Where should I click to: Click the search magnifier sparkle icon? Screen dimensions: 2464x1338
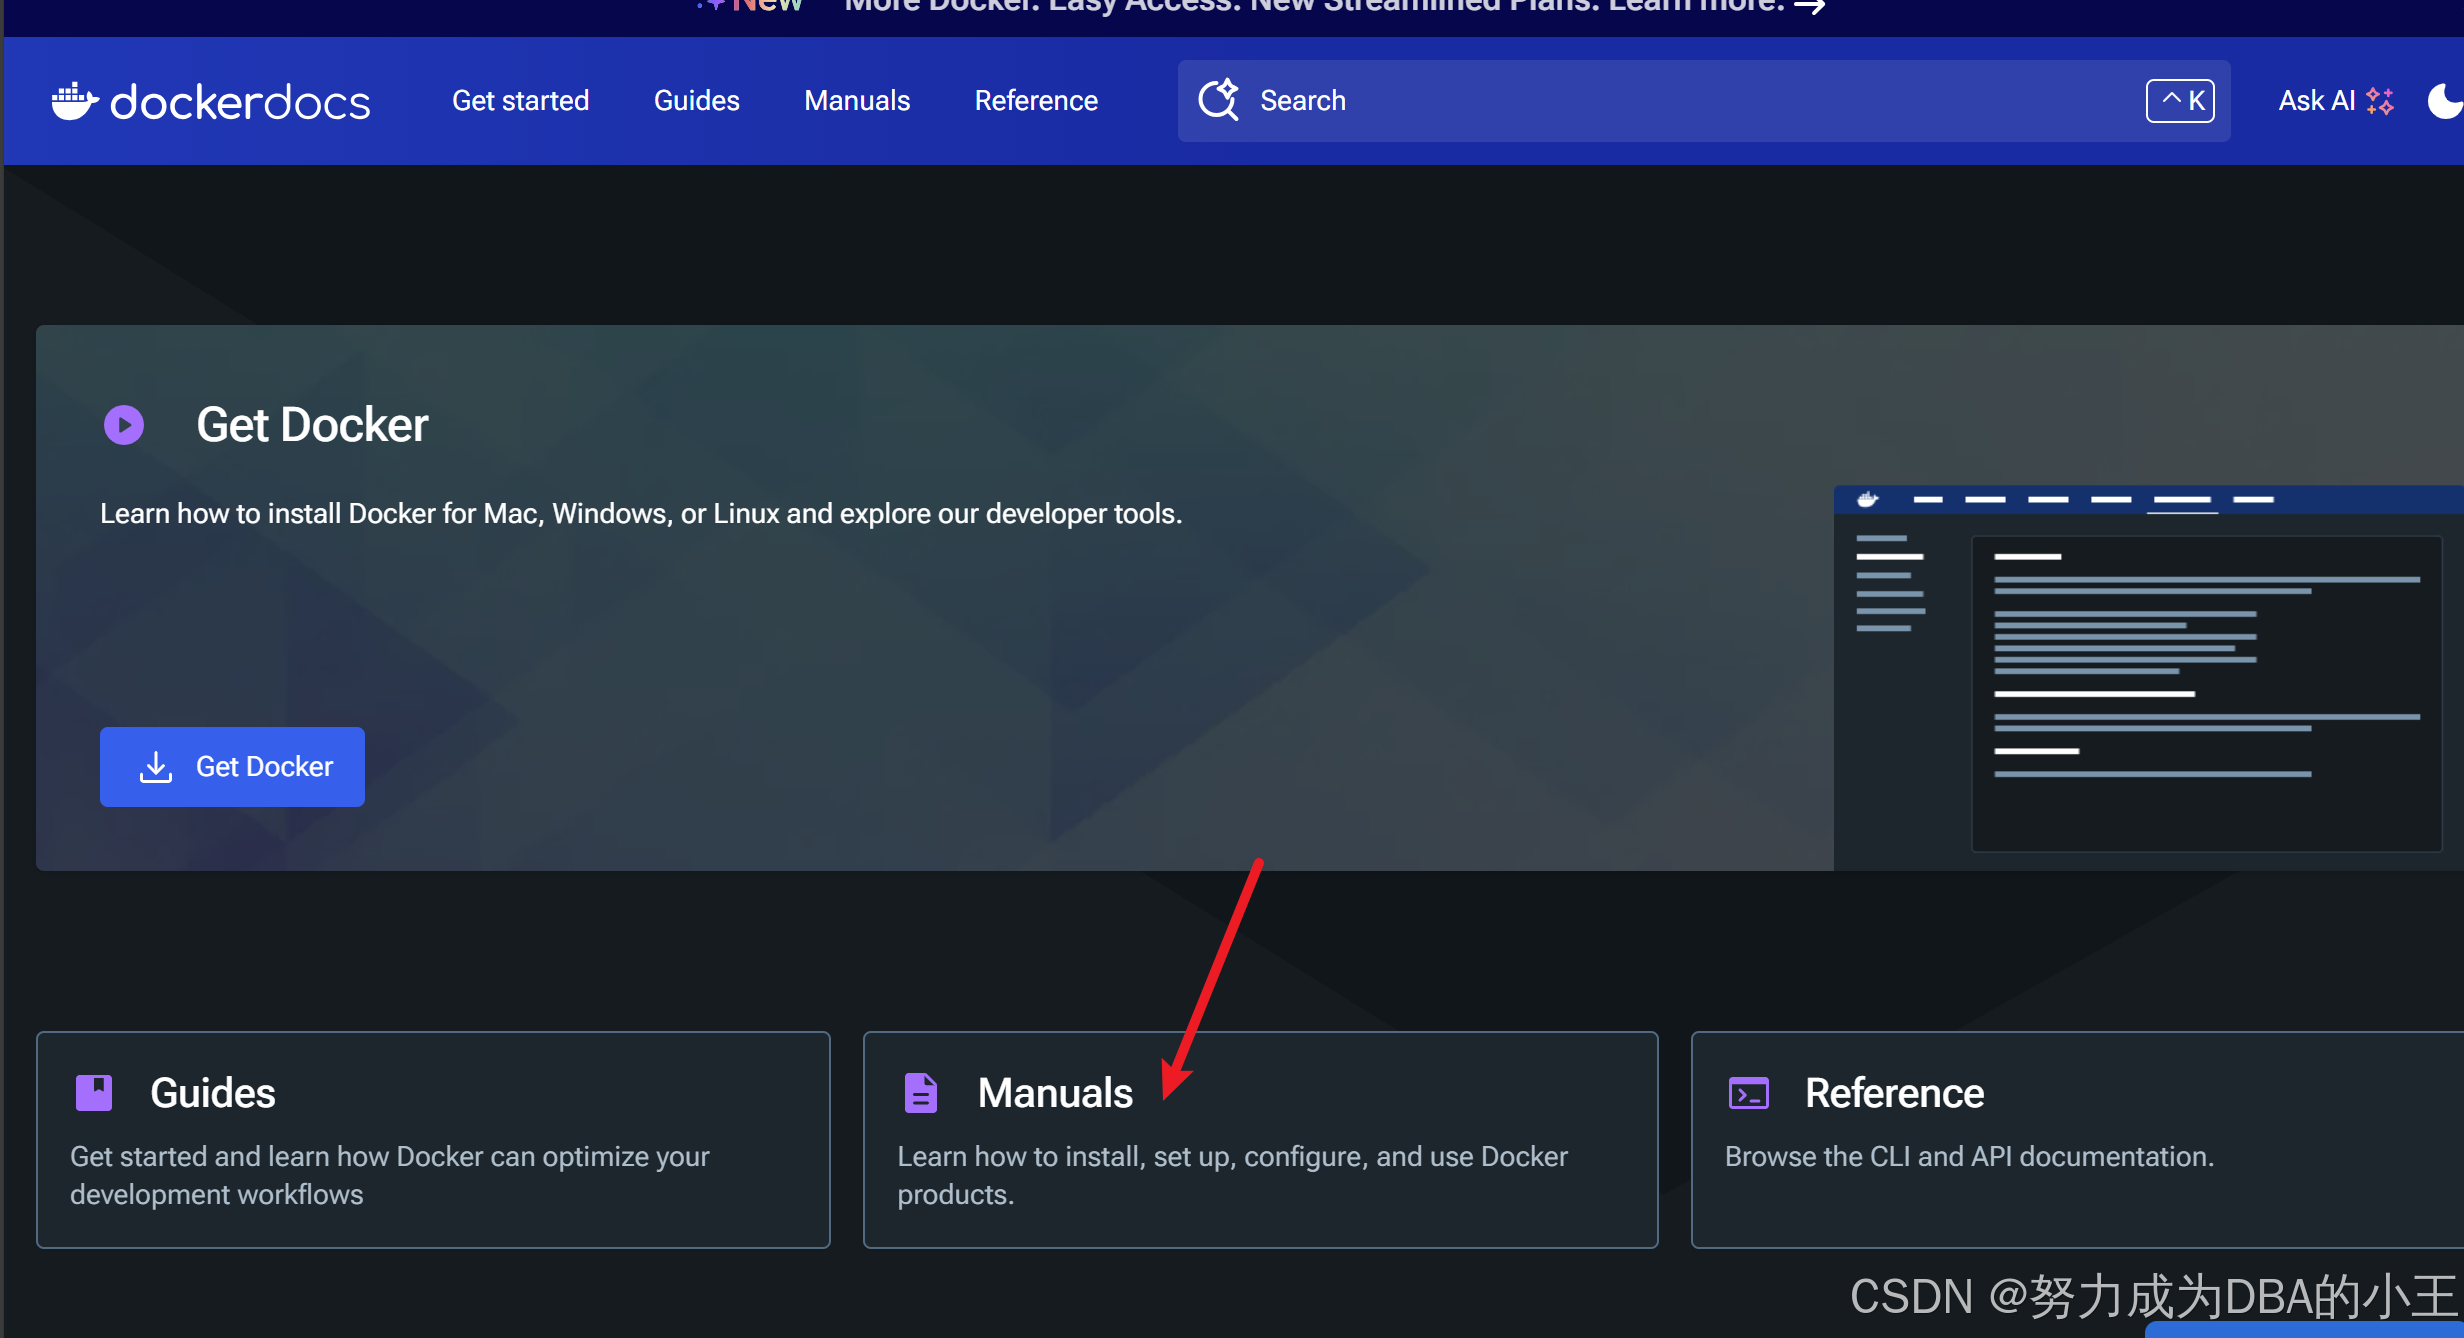click(x=1218, y=100)
